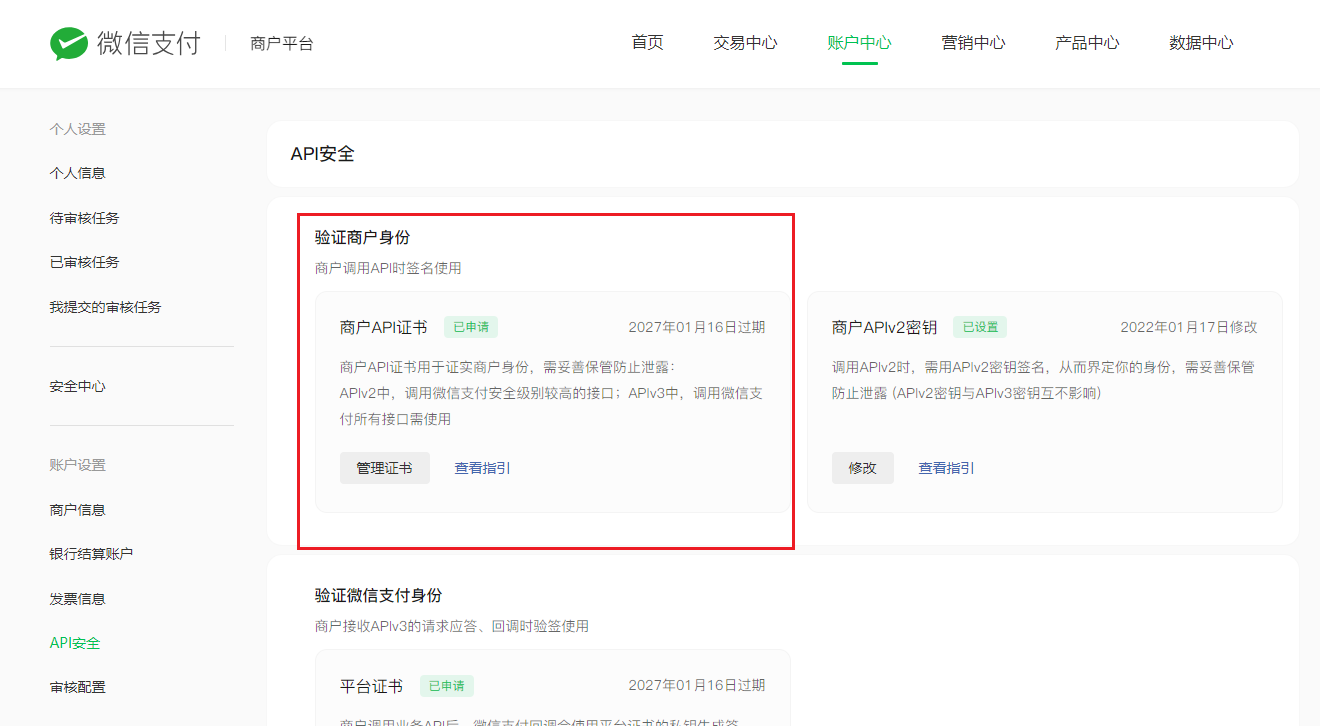
Task: Click the WeChat Pay logo icon
Action: point(69,43)
